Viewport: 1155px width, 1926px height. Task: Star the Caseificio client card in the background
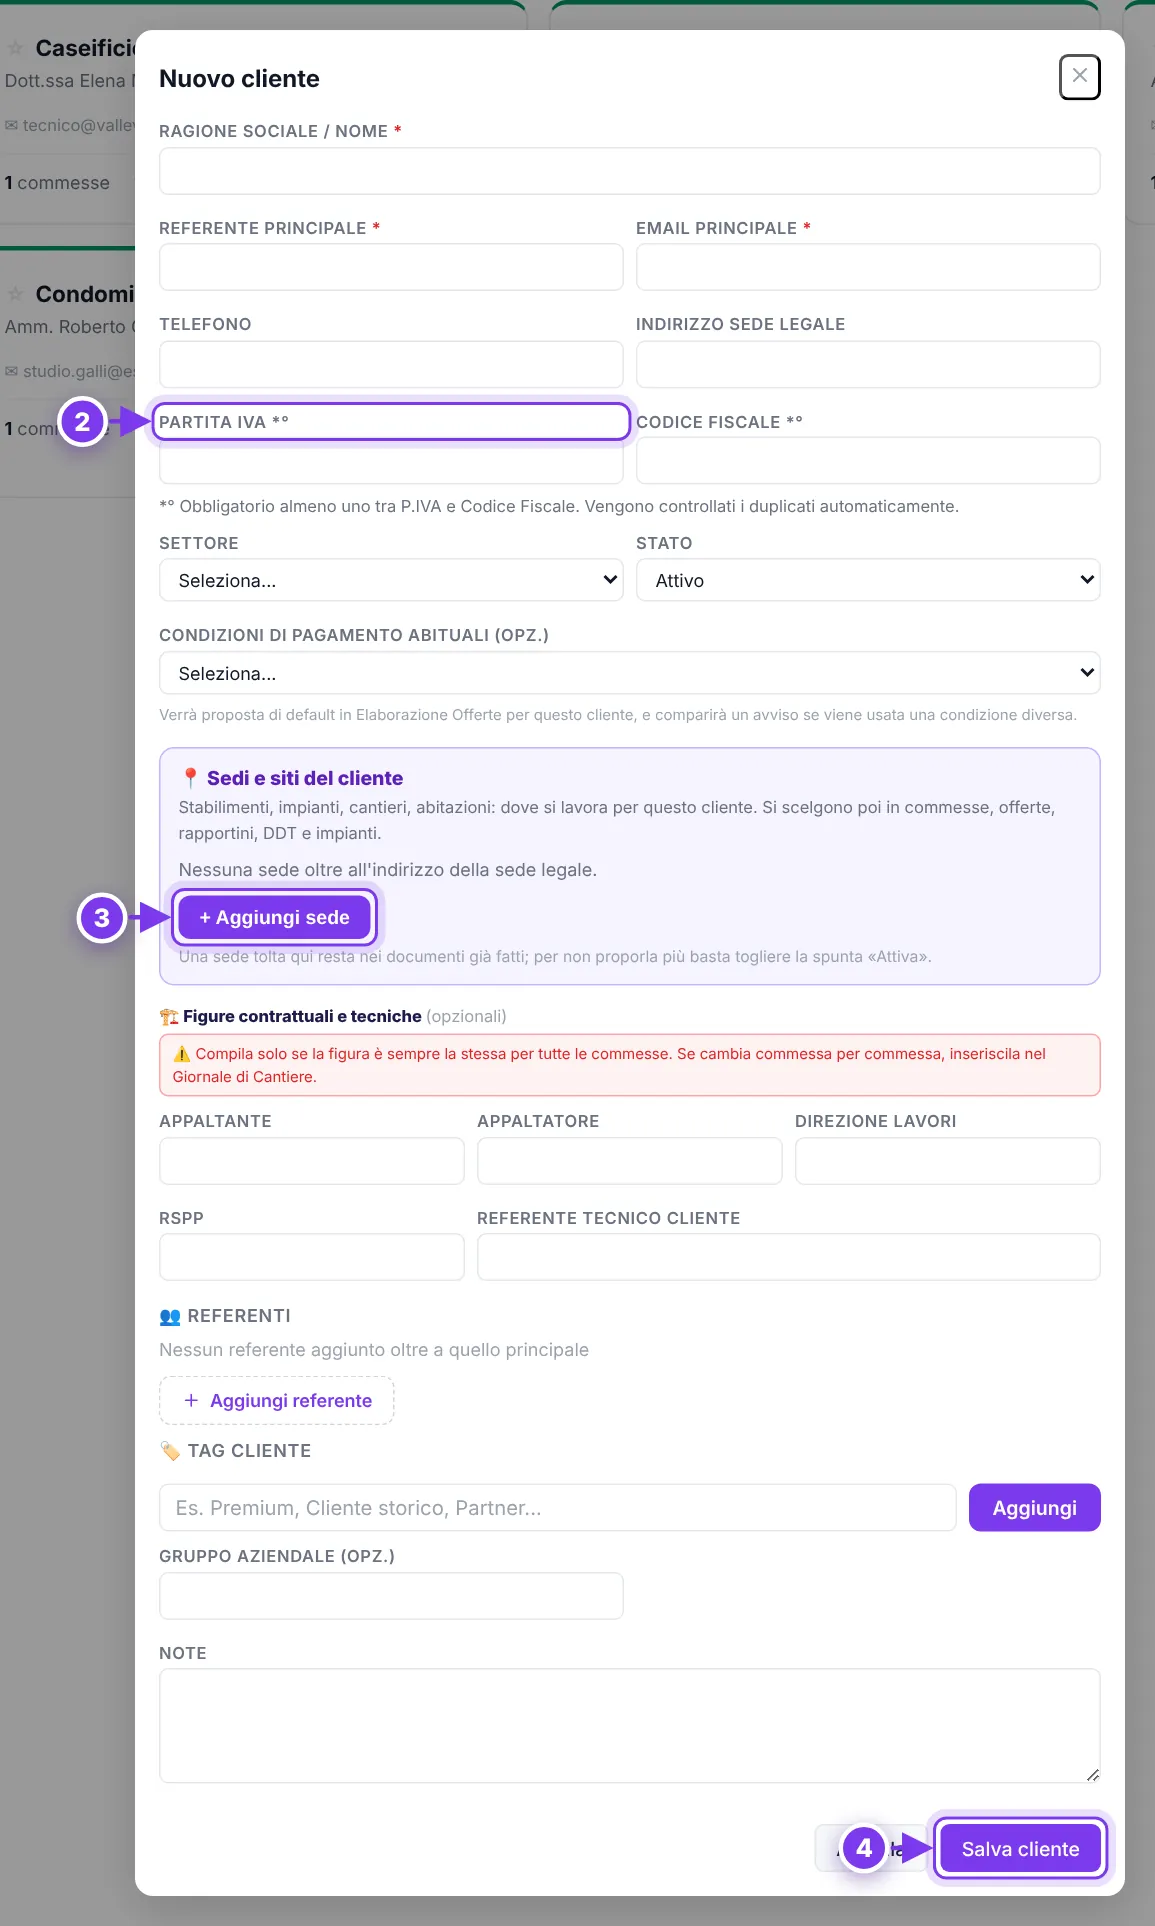(16, 48)
